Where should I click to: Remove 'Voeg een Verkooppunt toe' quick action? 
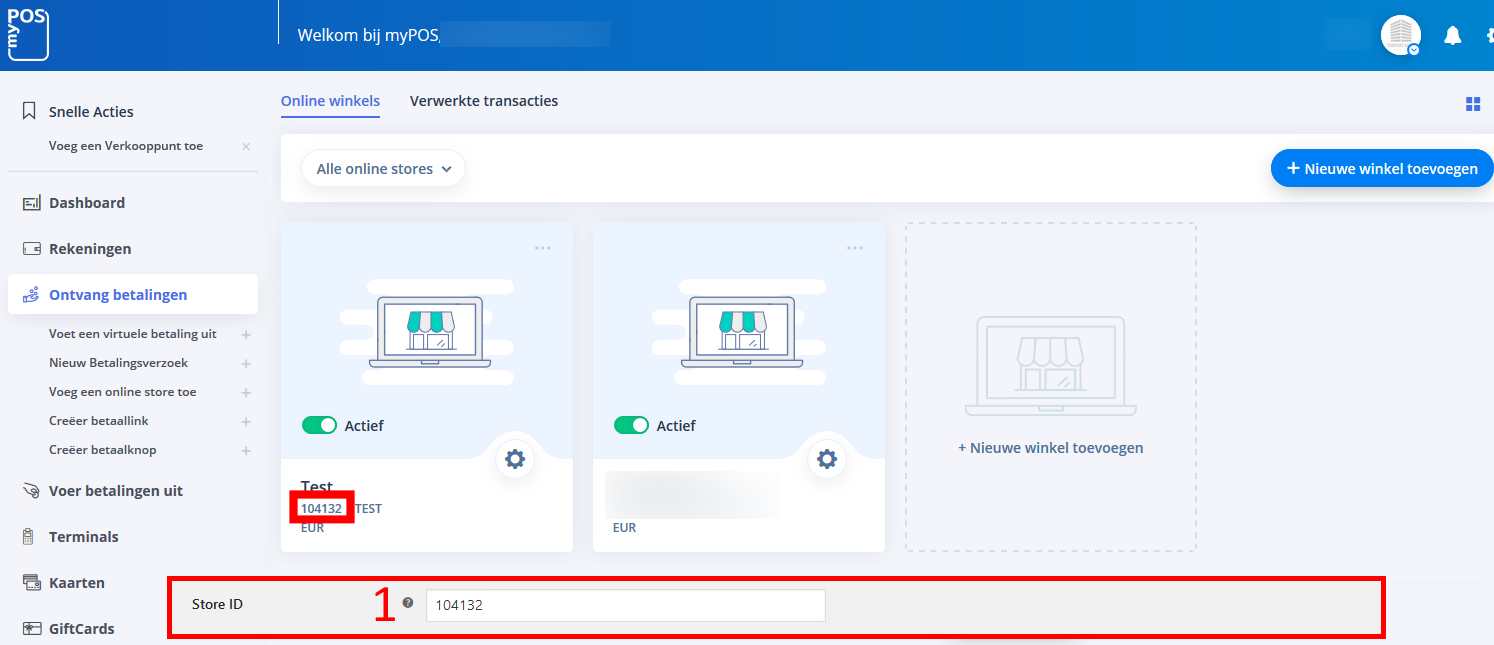(246, 147)
